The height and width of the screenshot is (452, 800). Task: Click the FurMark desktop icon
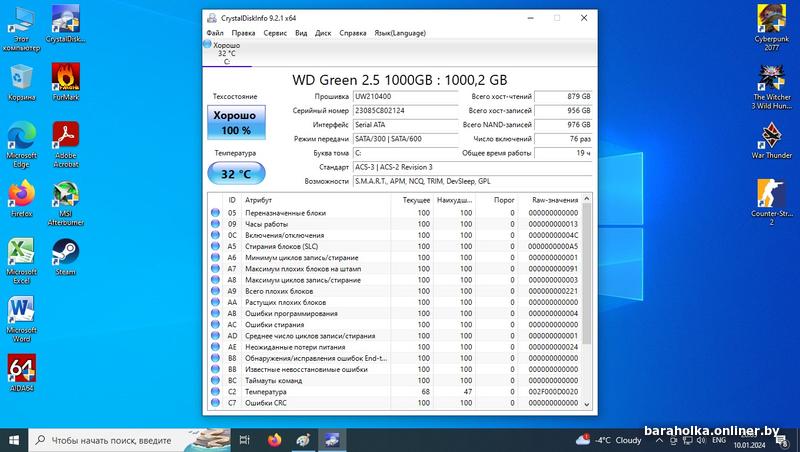point(65,82)
